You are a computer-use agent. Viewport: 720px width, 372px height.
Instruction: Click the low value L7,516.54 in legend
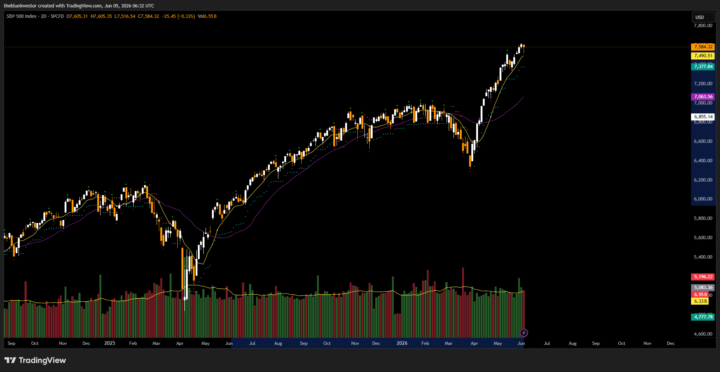[x=126, y=17]
